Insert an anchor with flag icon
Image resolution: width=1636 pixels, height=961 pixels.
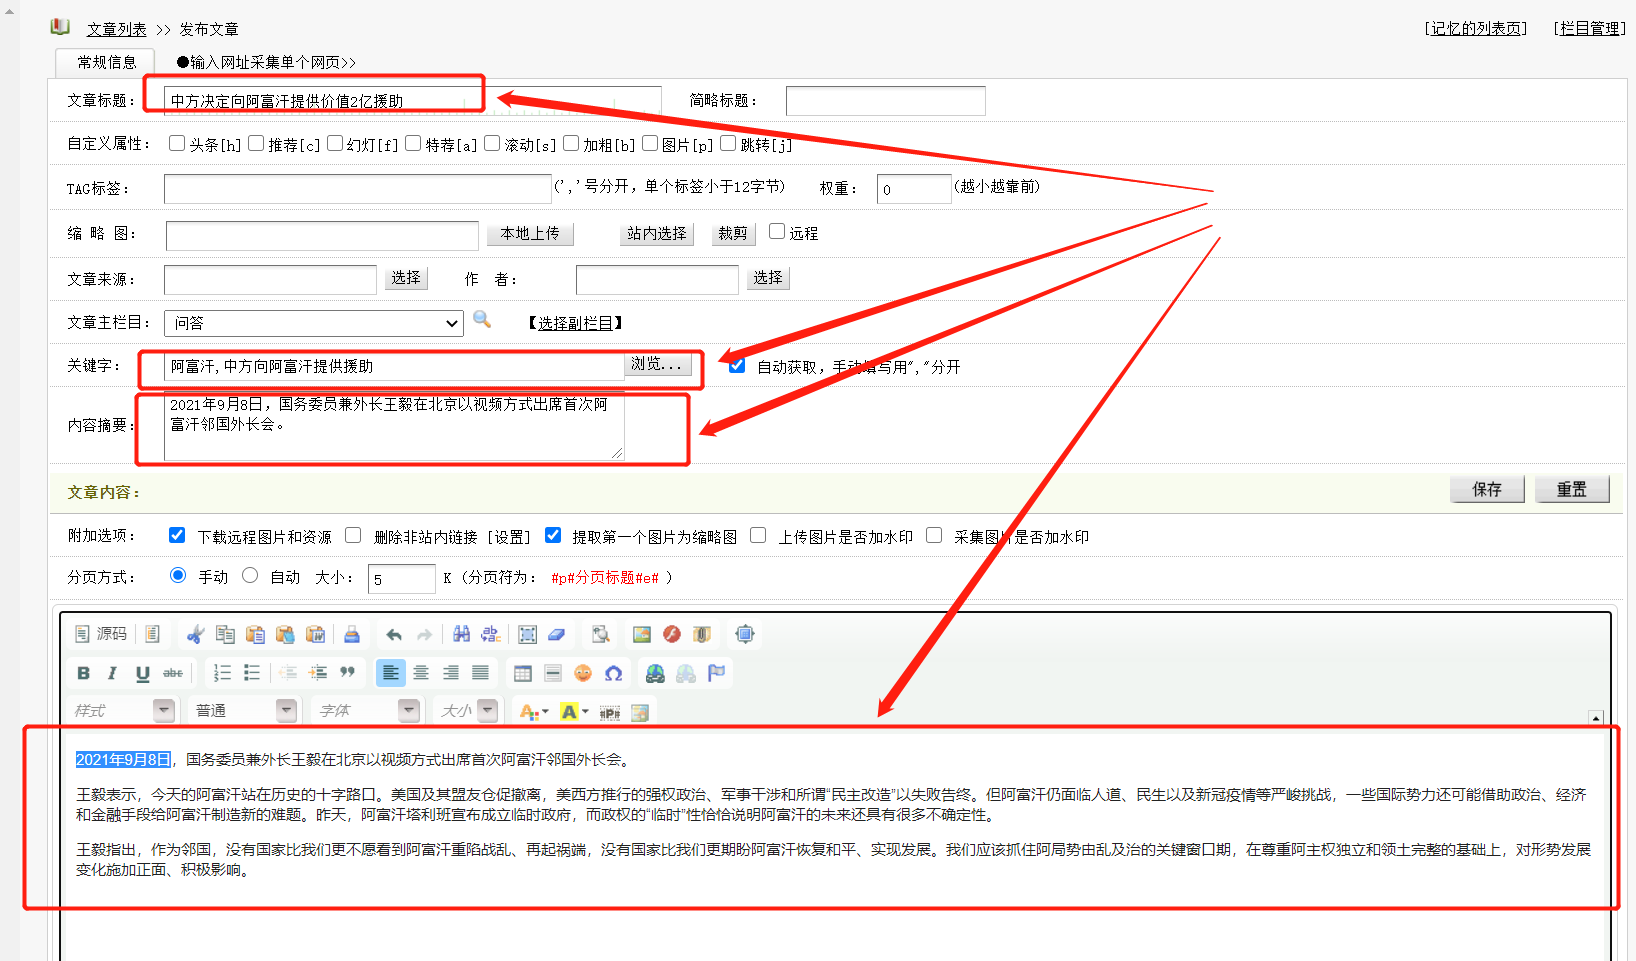coord(716,673)
